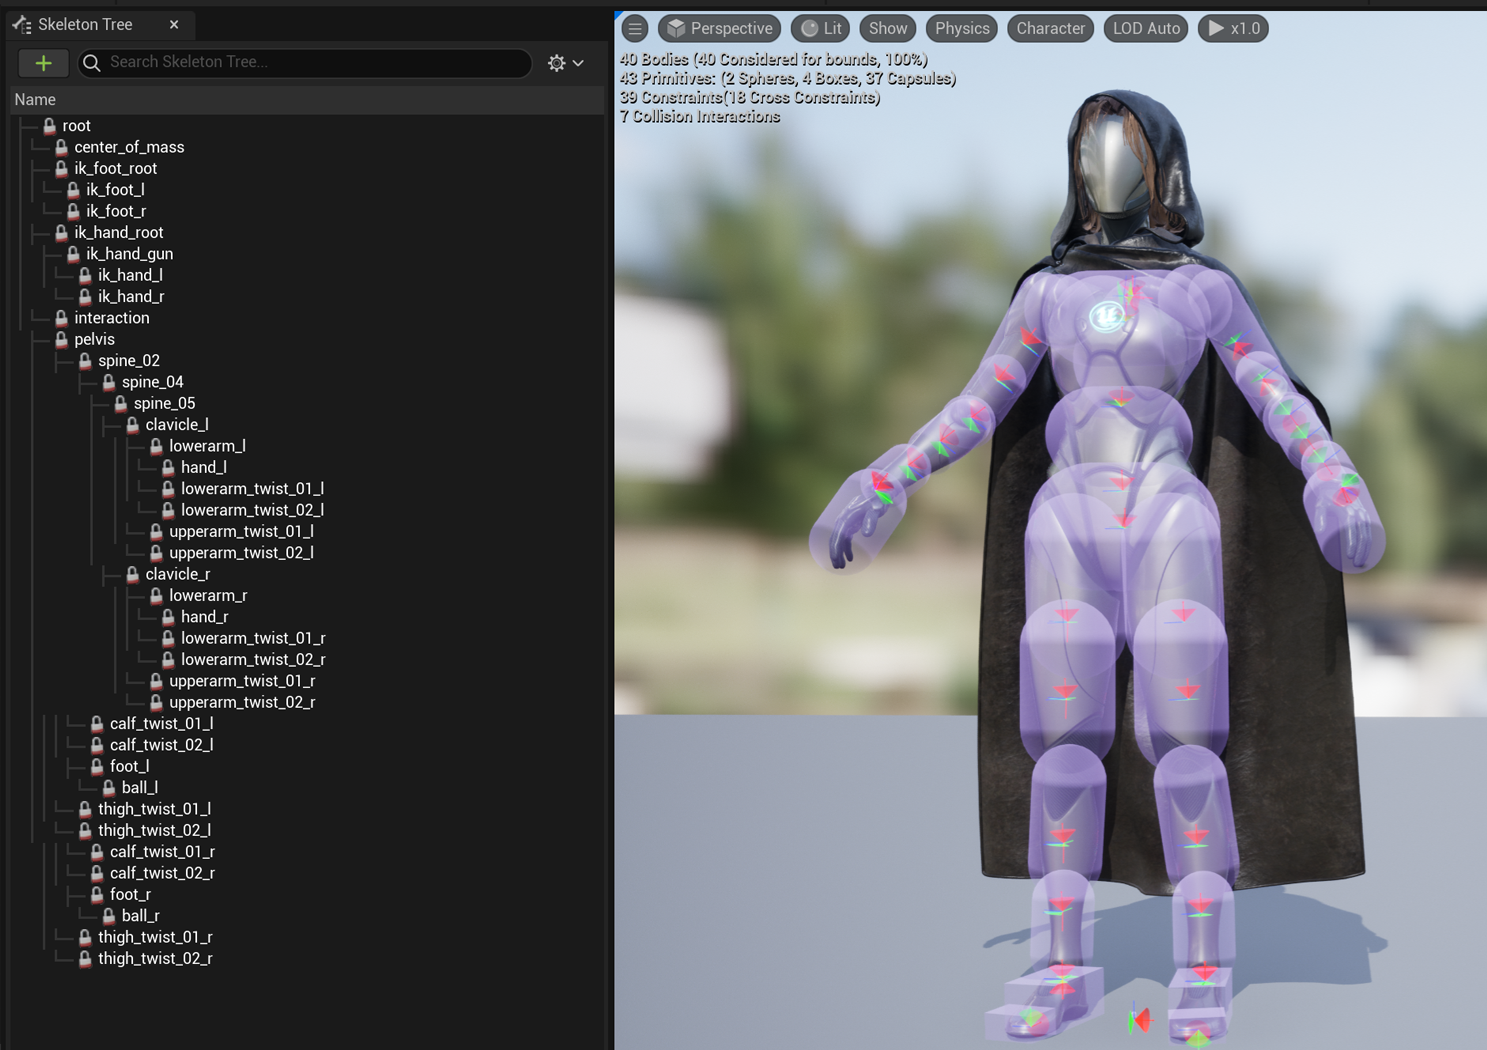This screenshot has width=1487, height=1050.
Task: Open the LOD Auto menu
Action: point(1146,28)
